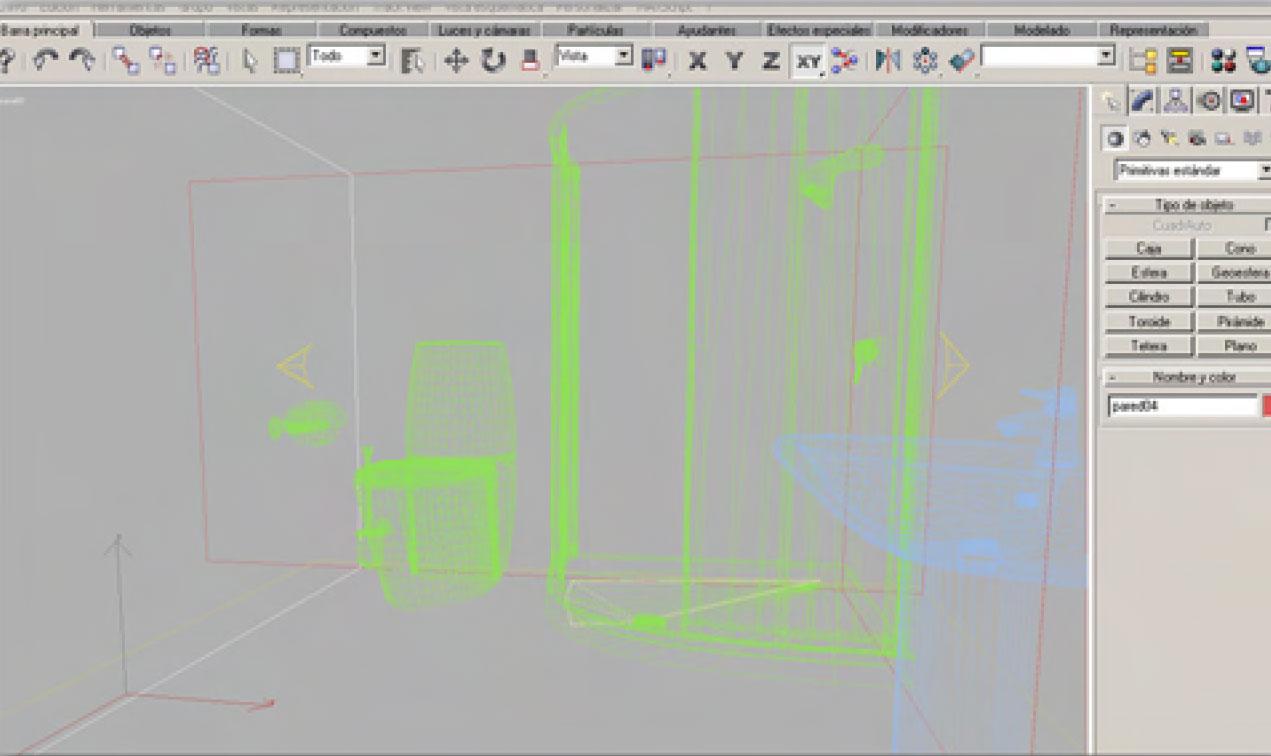Open the Primitivas estándar category dropdown
The image size is (1271, 756).
1264,171
